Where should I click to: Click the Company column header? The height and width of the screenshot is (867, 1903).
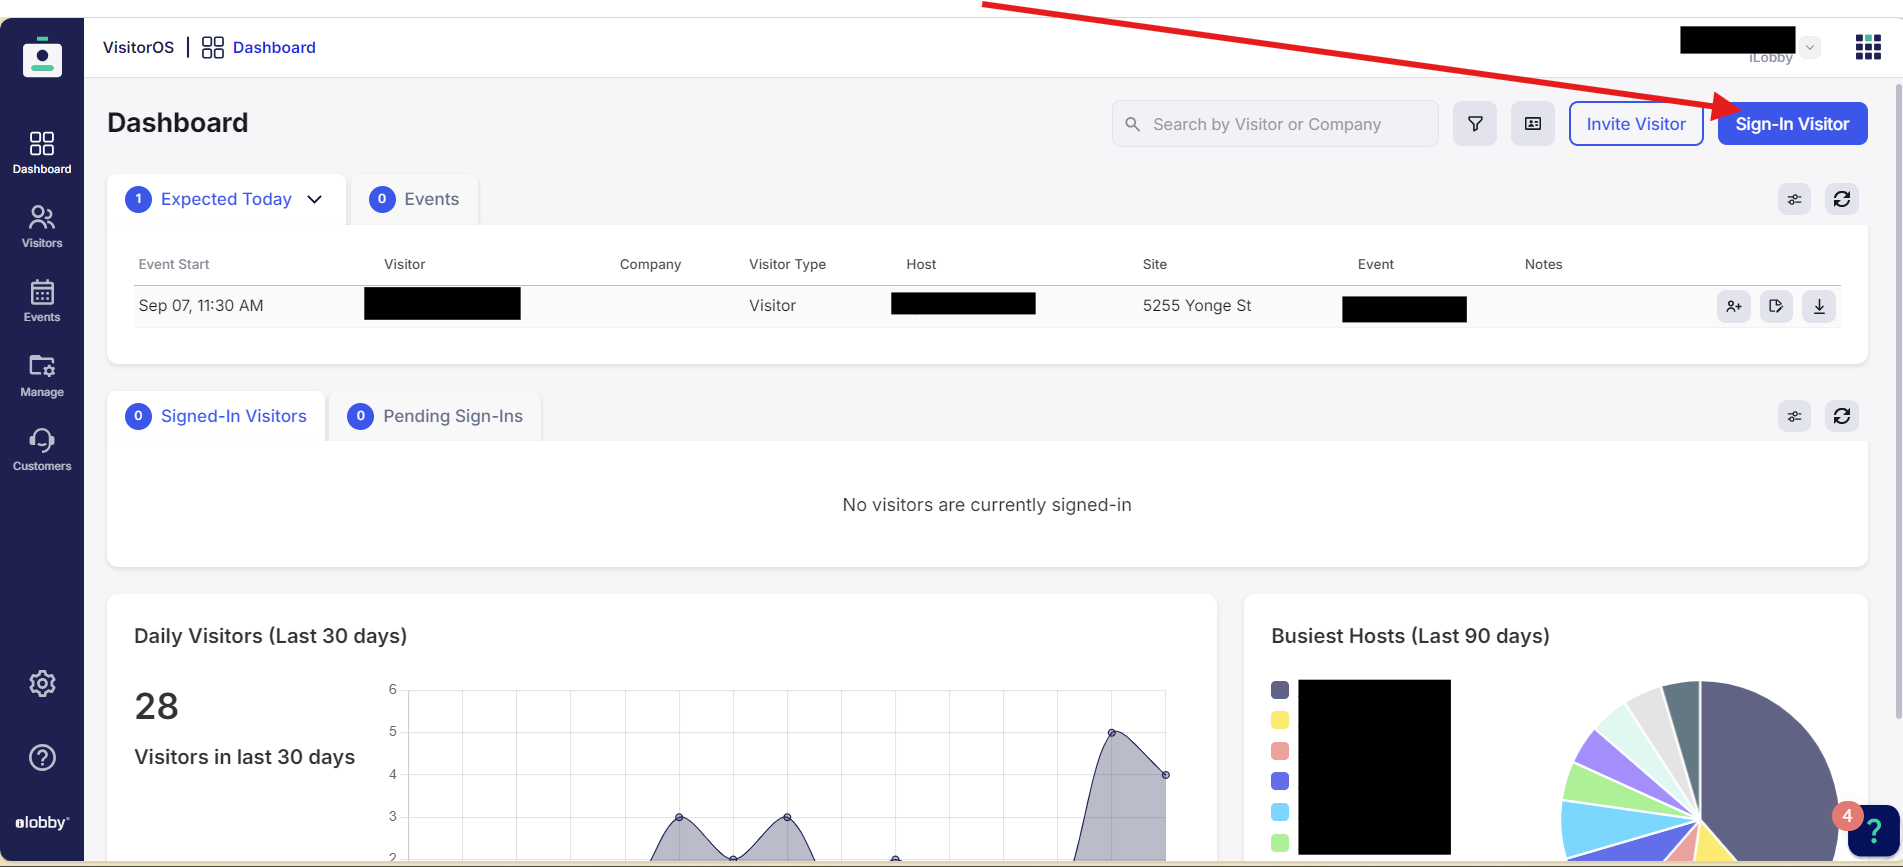point(650,264)
